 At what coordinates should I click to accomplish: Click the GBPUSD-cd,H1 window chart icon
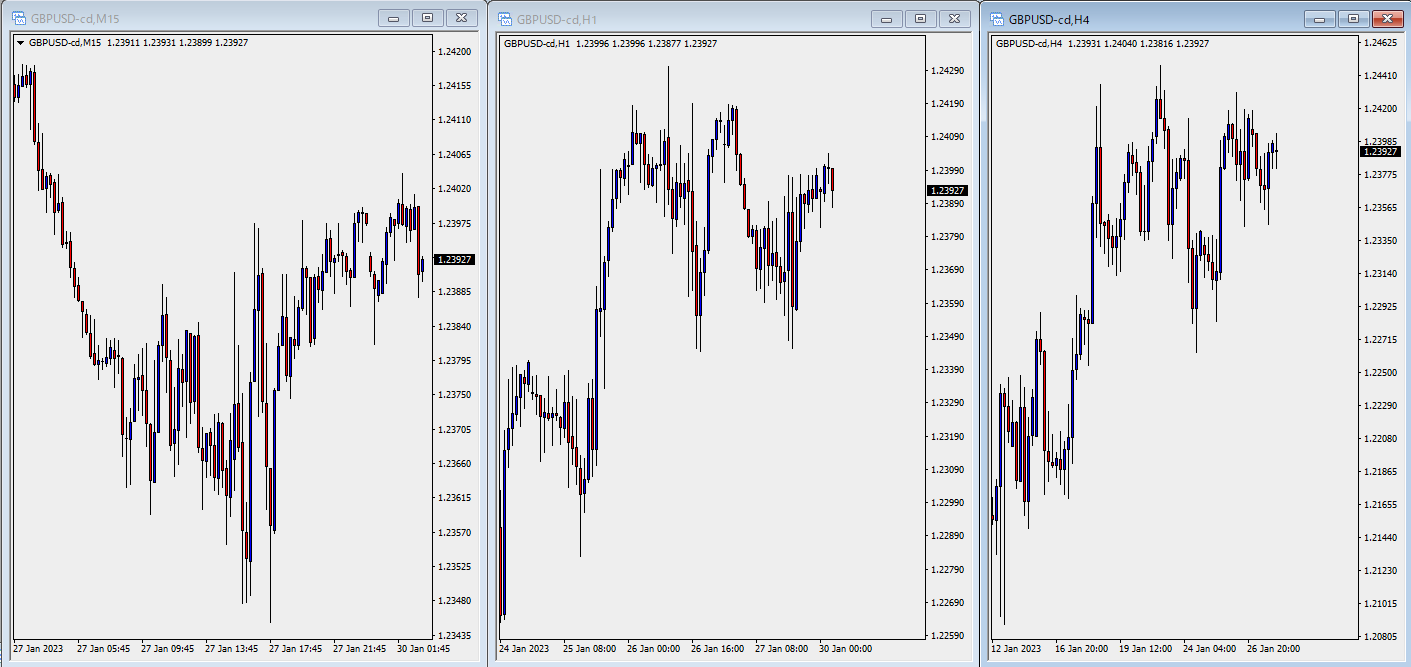(x=505, y=18)
